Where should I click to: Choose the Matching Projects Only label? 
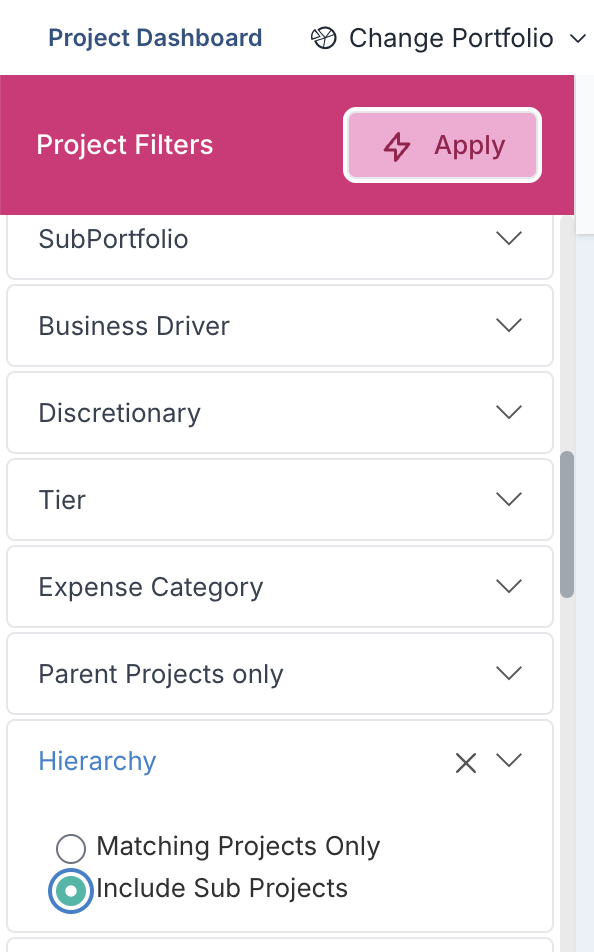pos(238,846)
